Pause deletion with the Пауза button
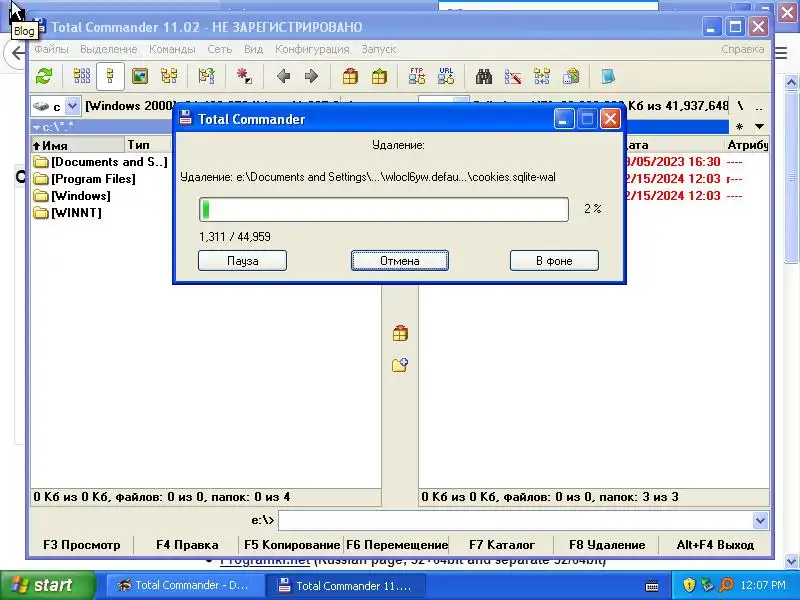 [x=242, y=261]
